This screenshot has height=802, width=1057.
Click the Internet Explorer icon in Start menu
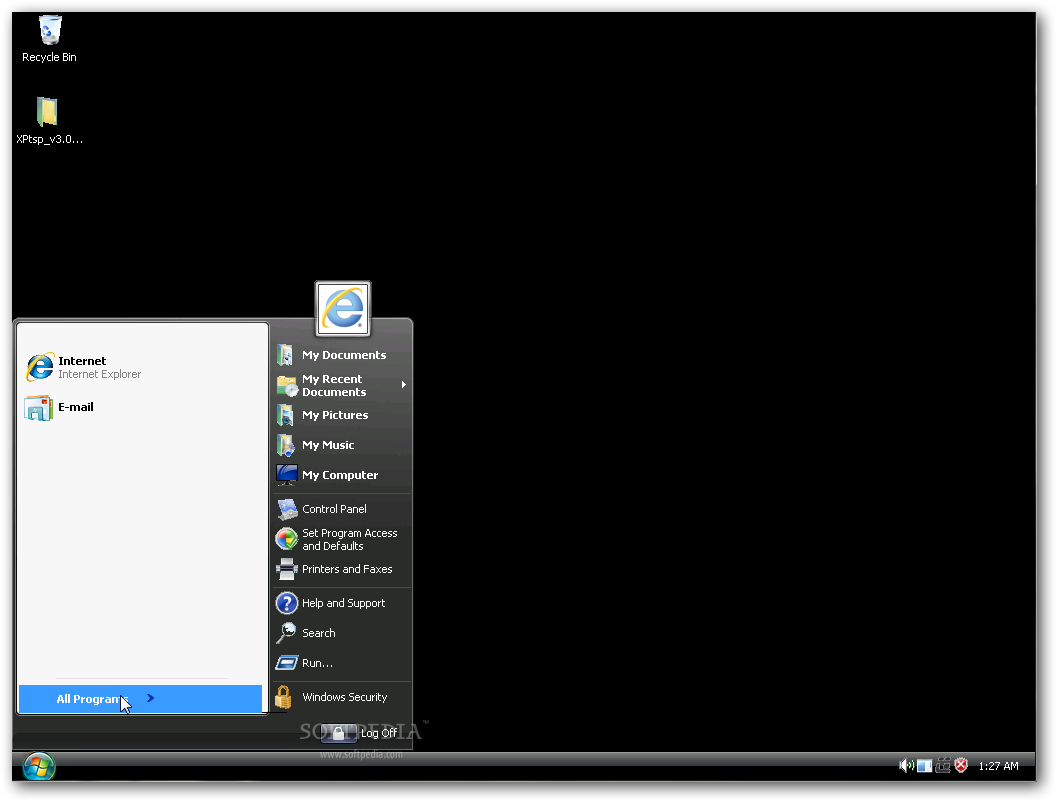(x=40, y=367)
